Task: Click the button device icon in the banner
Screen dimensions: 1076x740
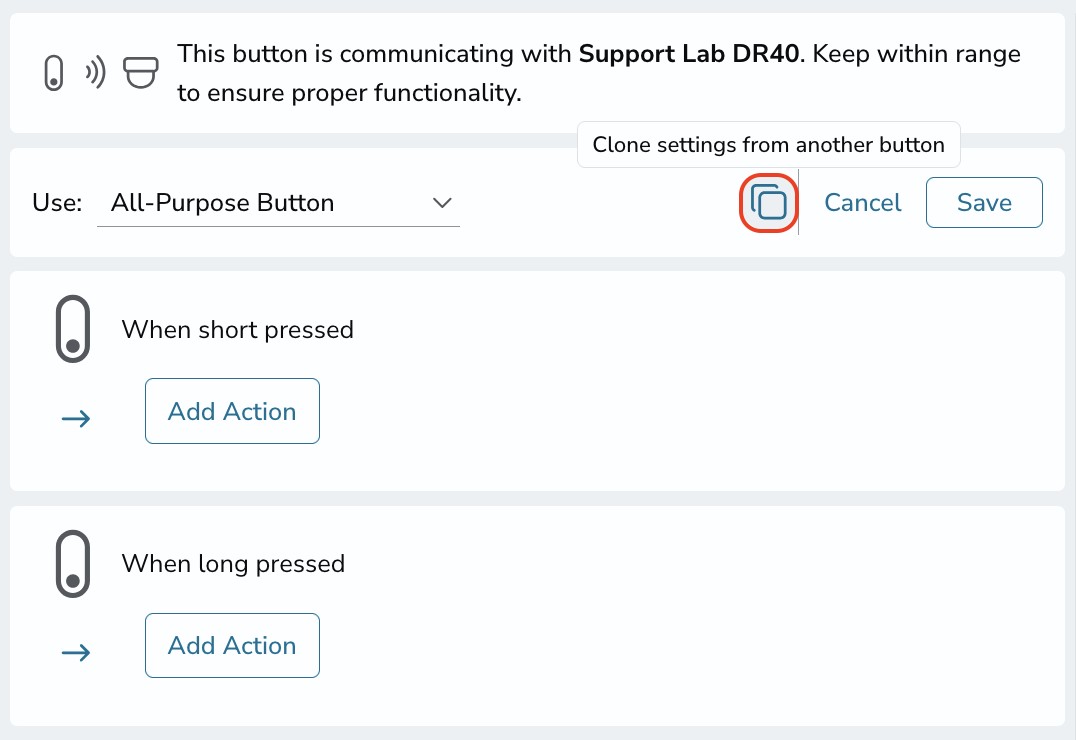Action: (x=54, y=73)
